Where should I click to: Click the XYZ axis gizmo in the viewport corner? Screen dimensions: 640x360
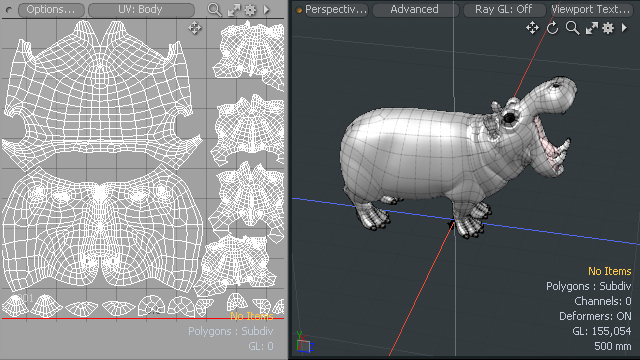304,342
